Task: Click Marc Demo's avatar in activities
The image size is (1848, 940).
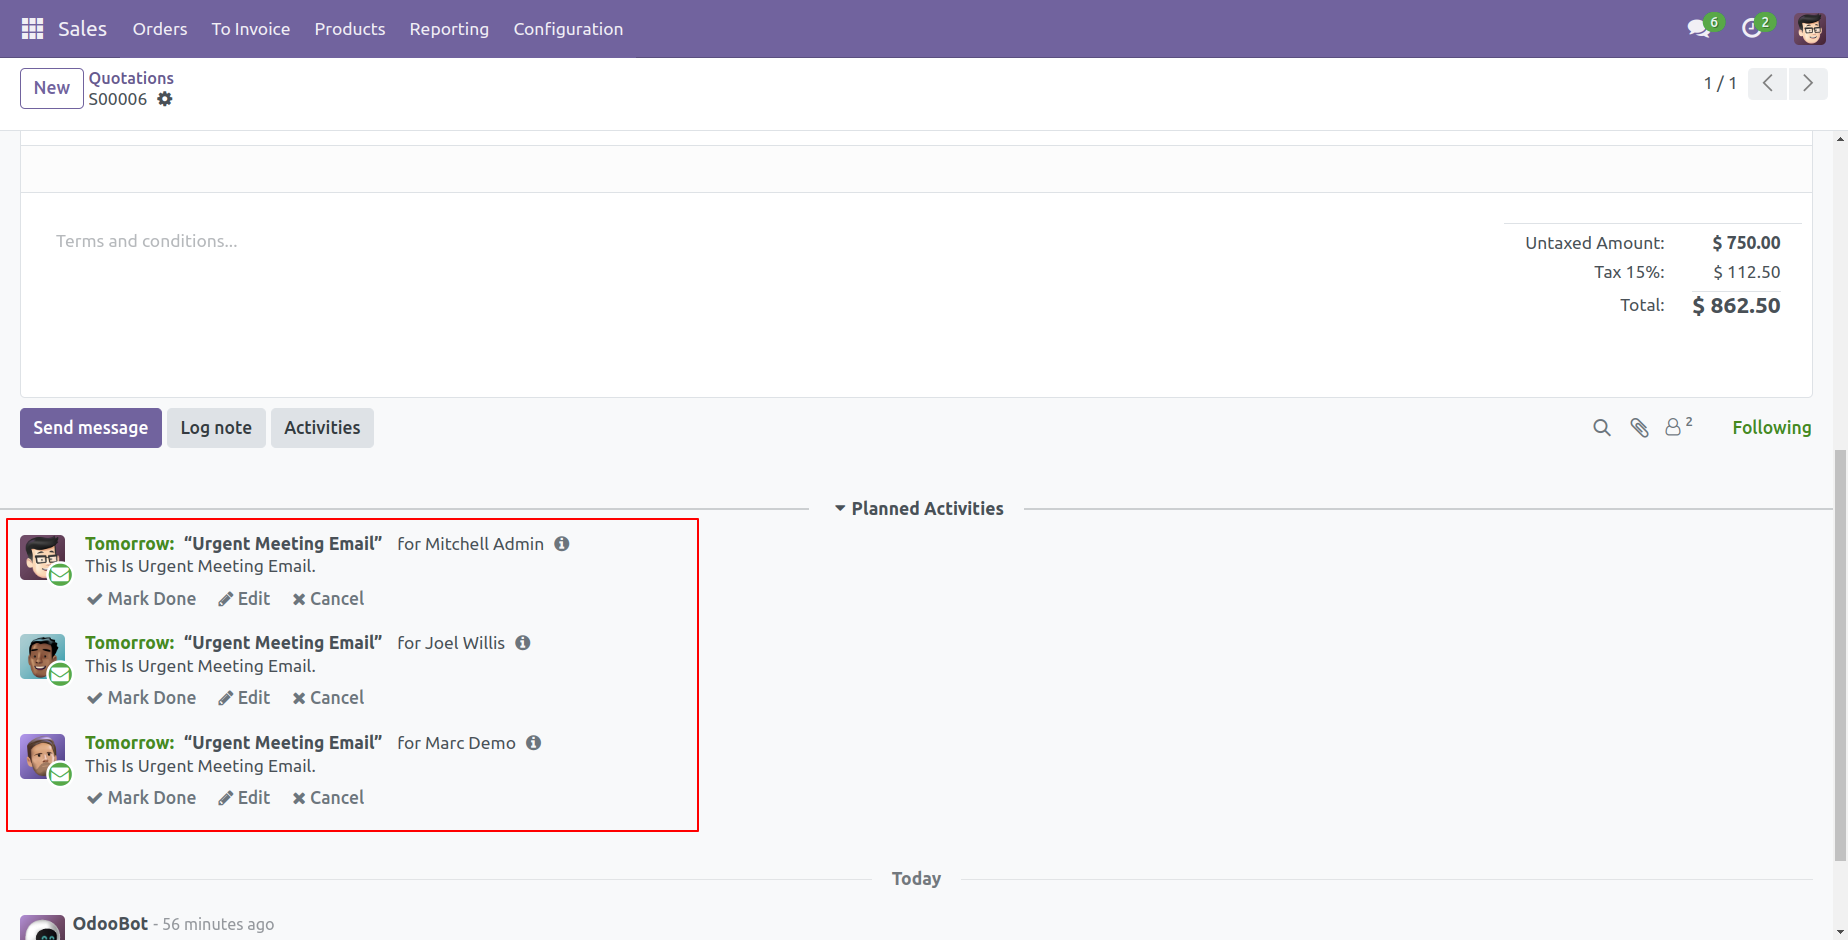Action: pos(43,757)
